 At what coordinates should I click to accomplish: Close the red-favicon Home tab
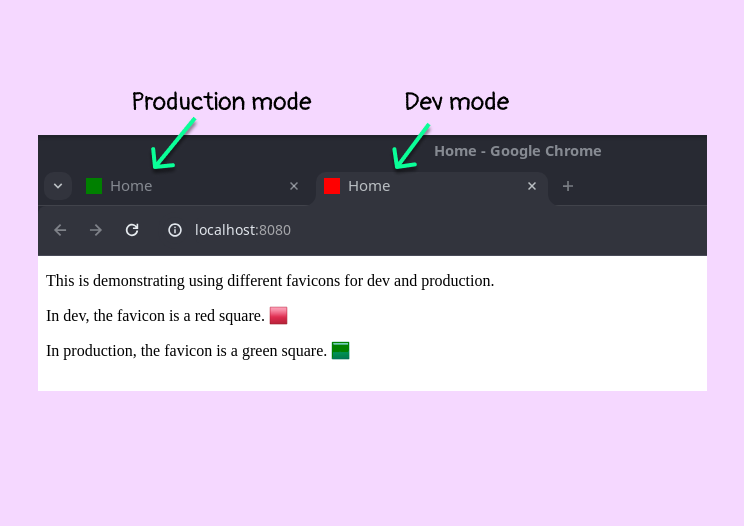532,186
